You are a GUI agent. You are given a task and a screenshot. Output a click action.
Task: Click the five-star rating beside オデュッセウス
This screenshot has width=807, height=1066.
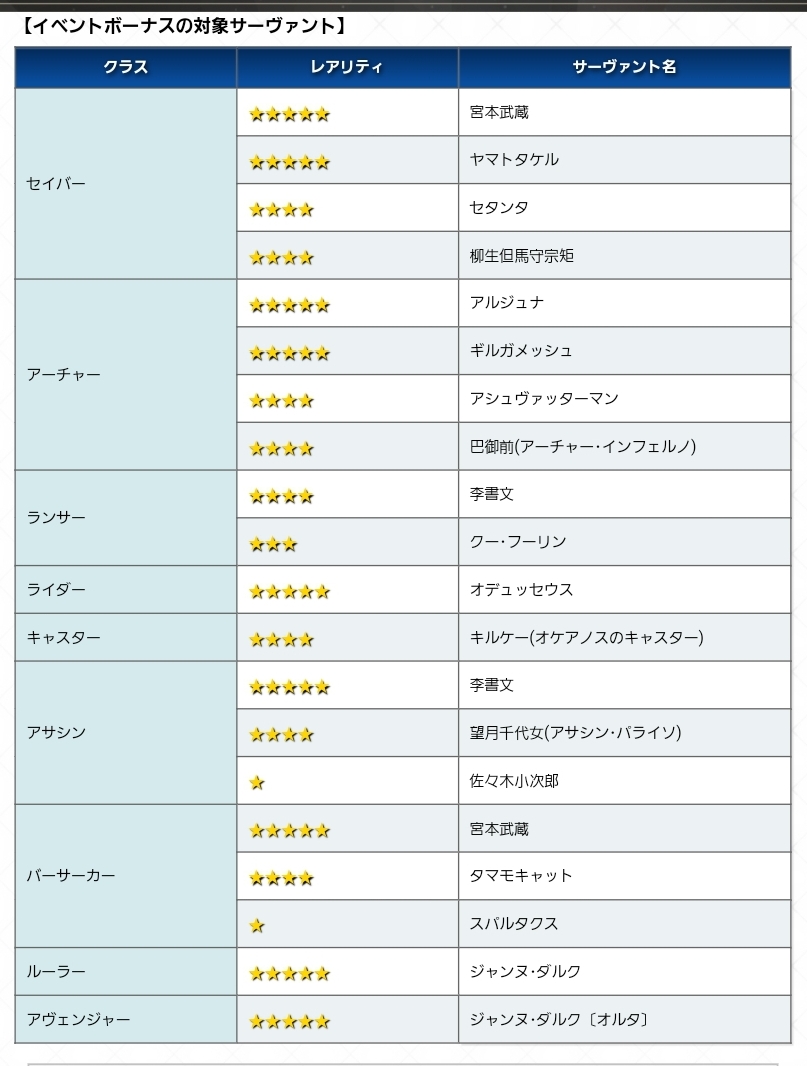tap(289, 592)
